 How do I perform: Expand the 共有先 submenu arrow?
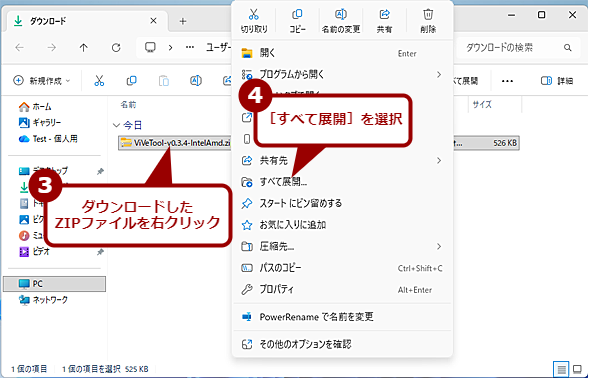coord(439,161)
